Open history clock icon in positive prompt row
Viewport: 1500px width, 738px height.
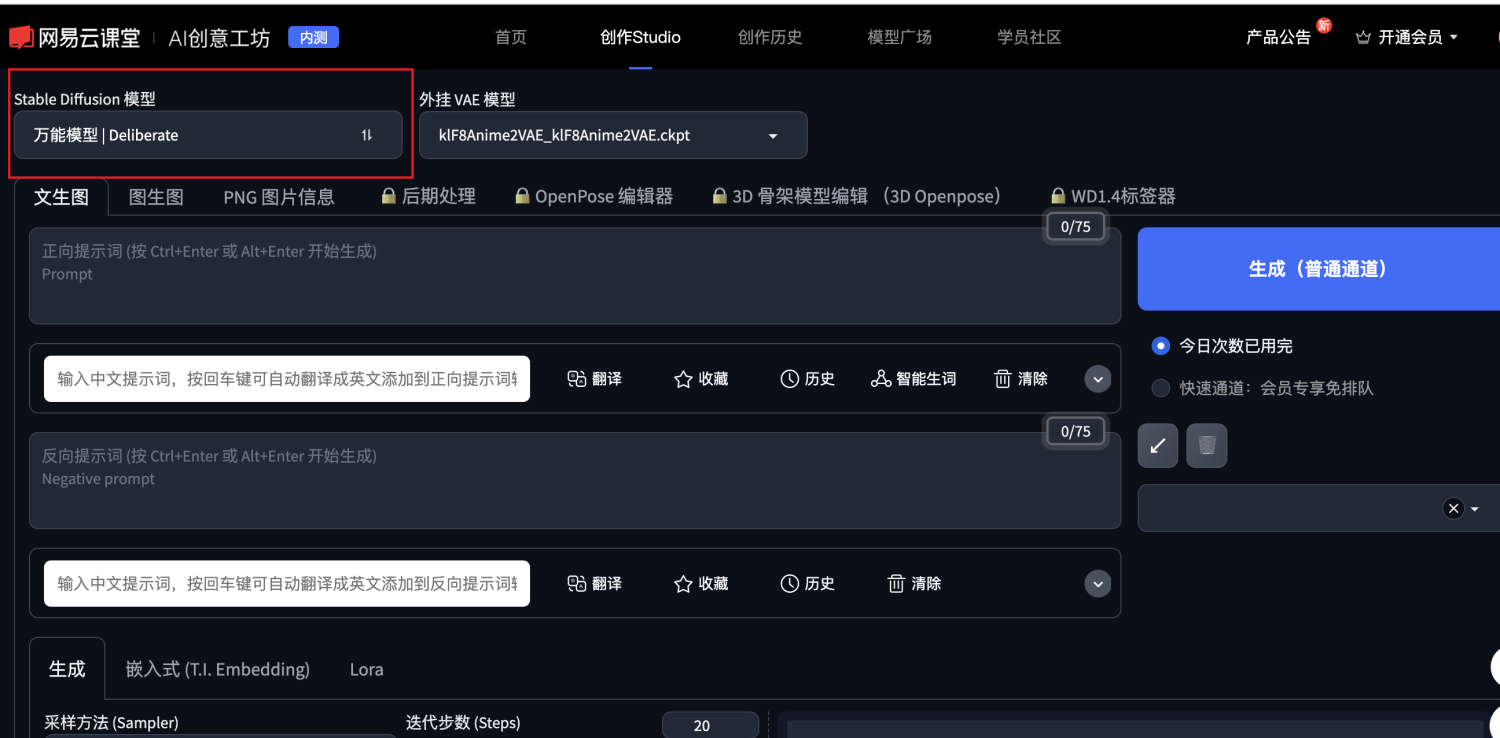[x=789, y=379]
